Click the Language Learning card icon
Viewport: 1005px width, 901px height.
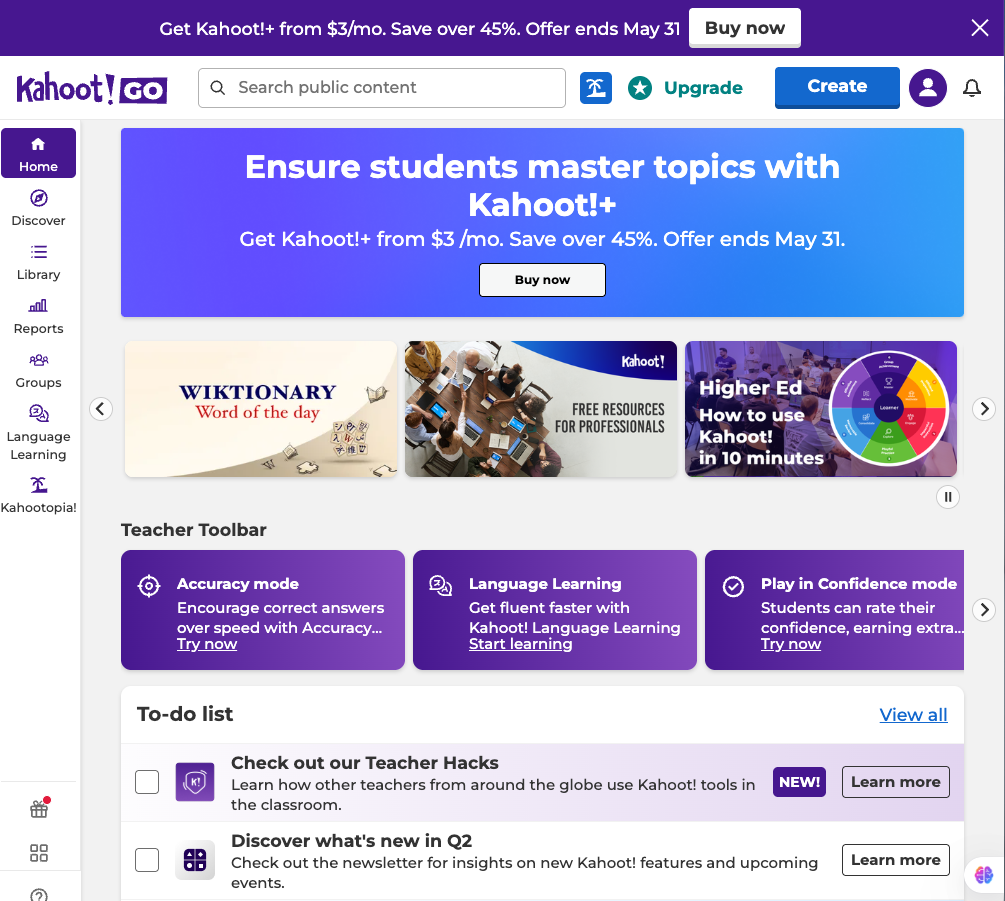[440, 585]
